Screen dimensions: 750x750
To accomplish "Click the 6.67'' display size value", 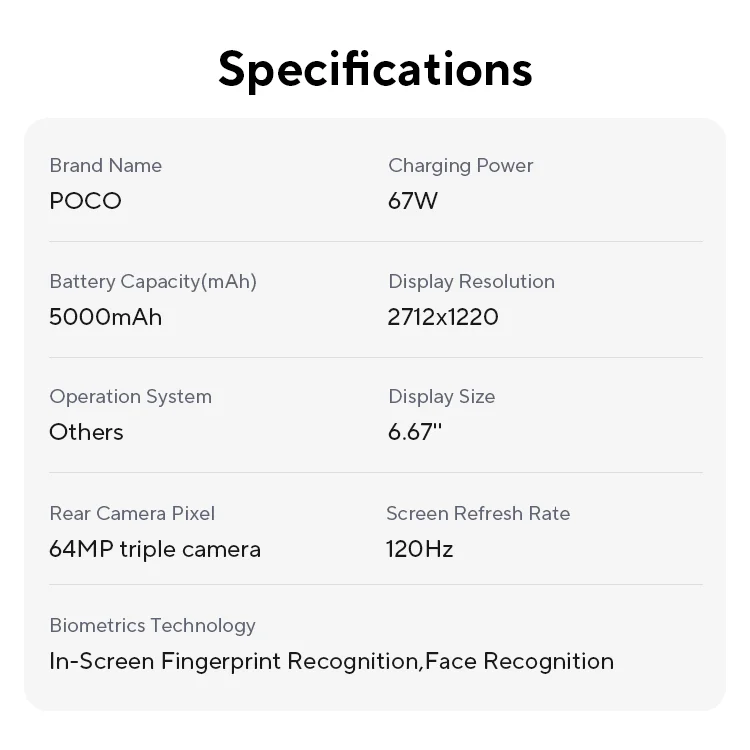I will [414, 432].
